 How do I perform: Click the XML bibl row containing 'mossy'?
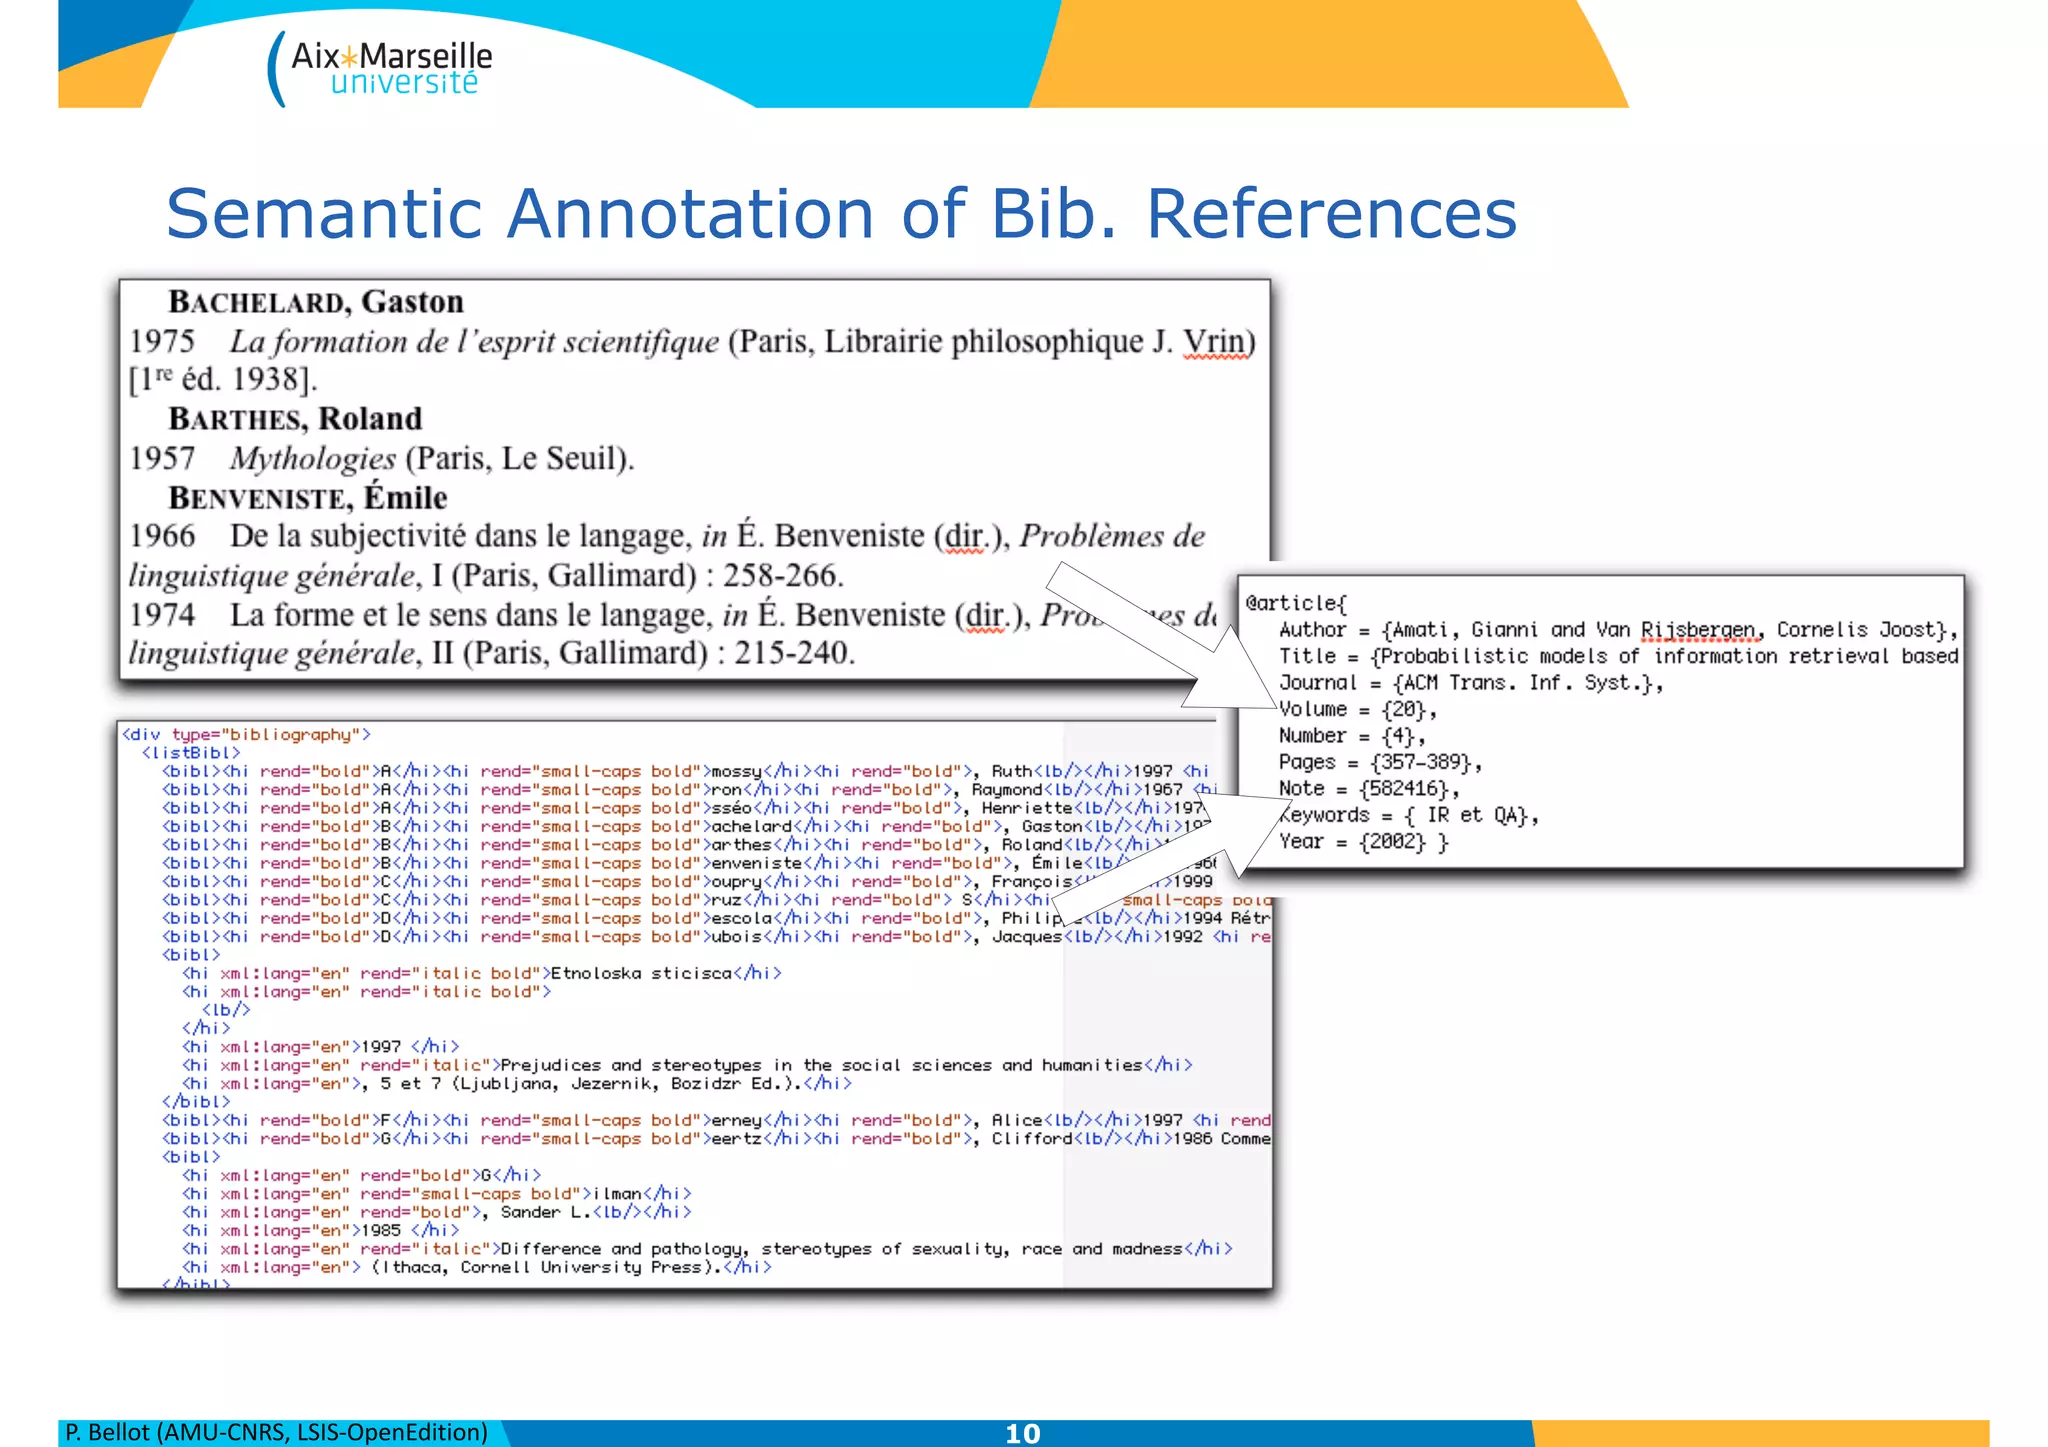tap(686, 771)
